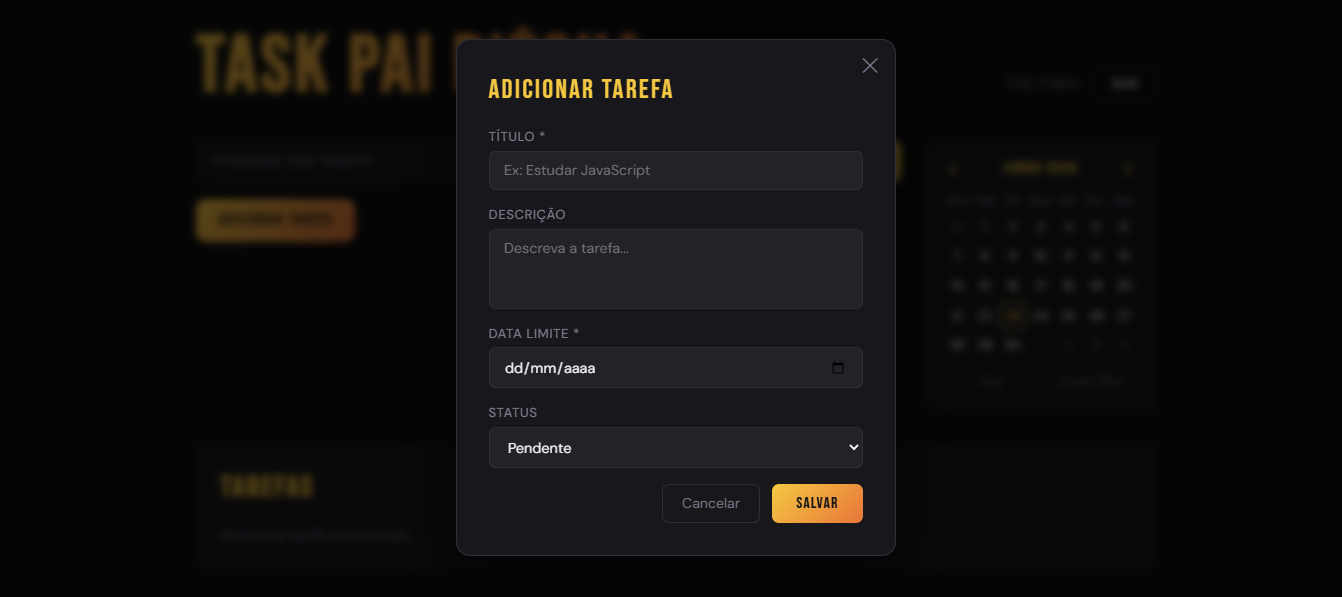Click into the Descrição text area
The image size is (1342, 597).
[x=675, y=269]
